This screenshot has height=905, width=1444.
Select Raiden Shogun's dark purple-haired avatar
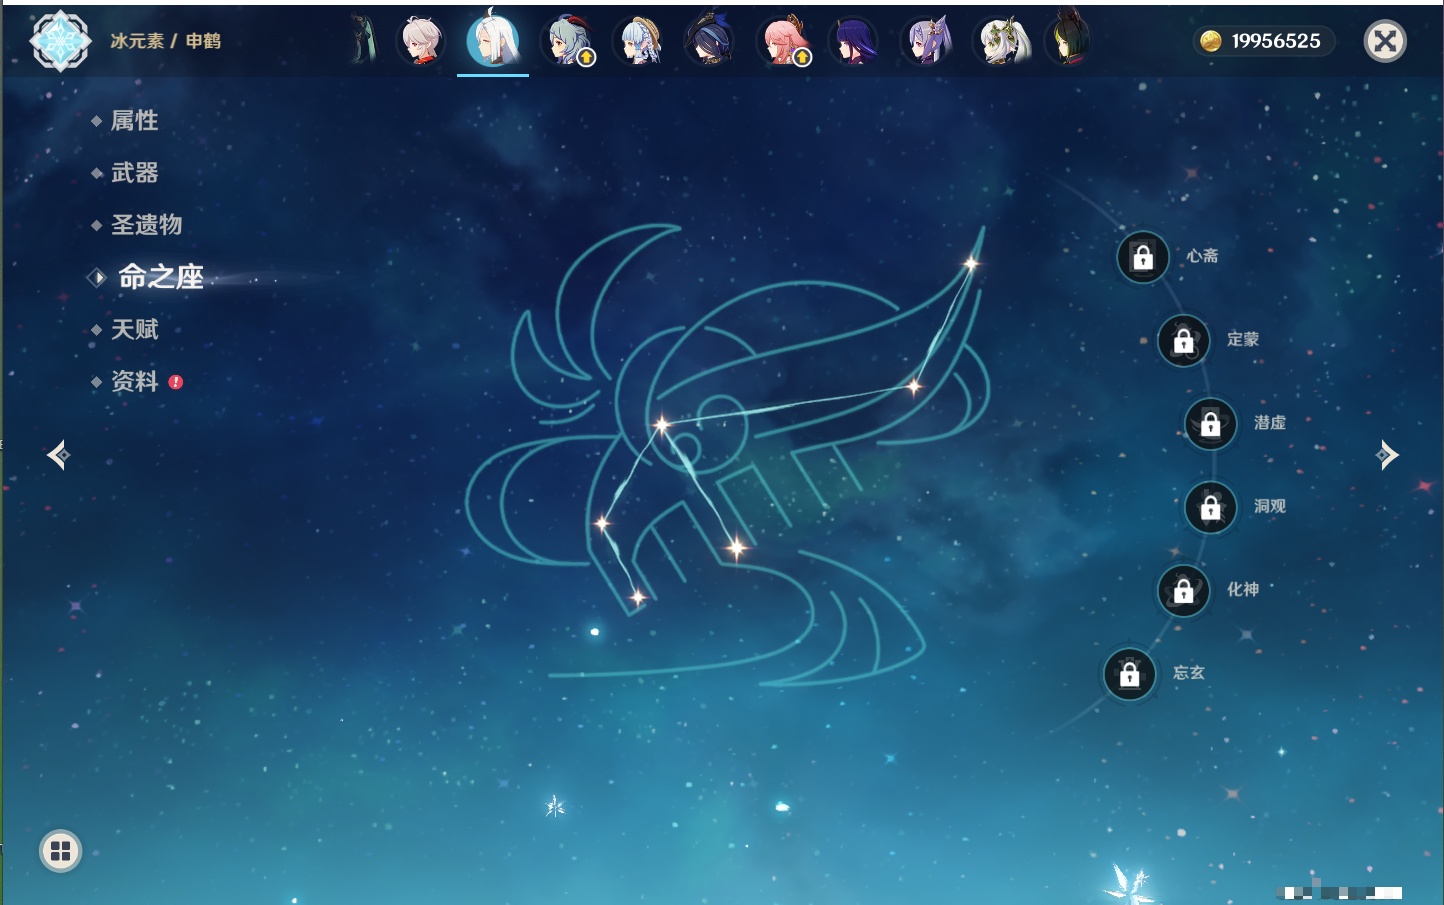854,41
